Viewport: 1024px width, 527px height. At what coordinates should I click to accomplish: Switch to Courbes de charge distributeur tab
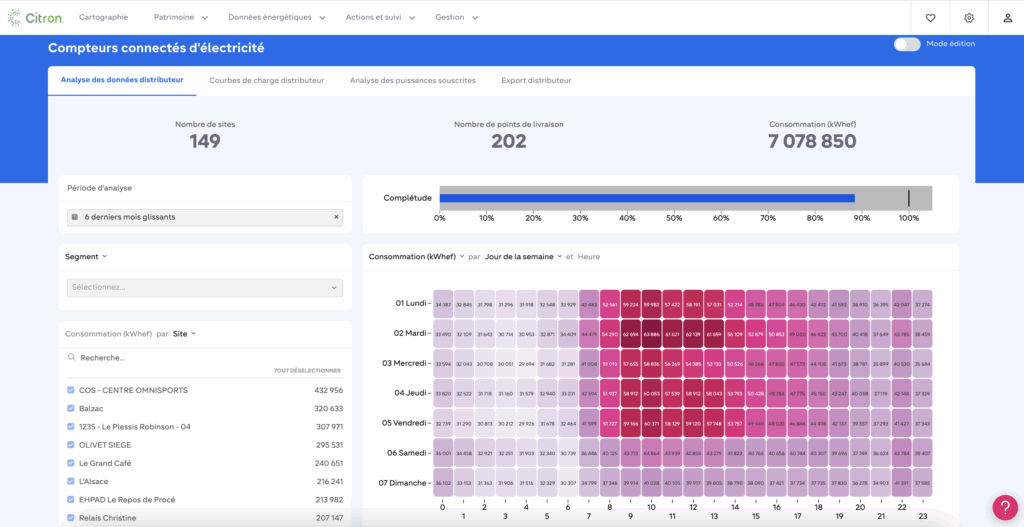coord(266,80)
